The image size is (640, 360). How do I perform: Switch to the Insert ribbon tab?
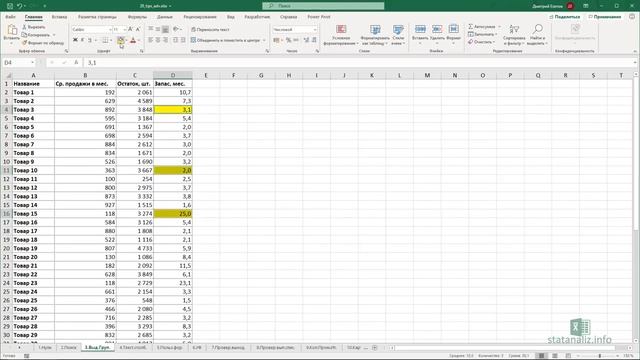[59, 17]
